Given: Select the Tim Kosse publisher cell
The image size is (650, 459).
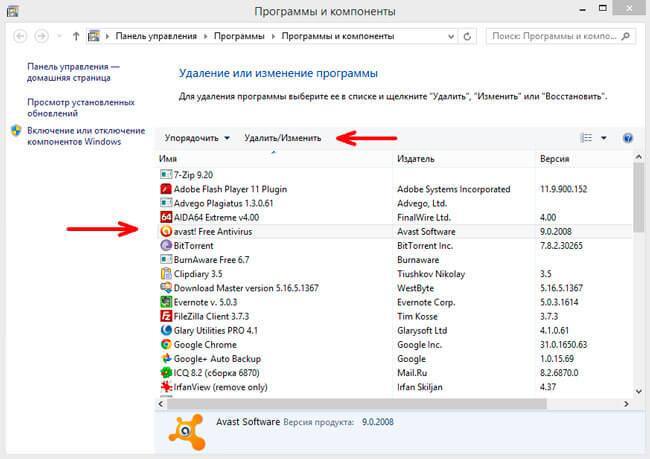Looking at the screenshot, I should [x=417, y=316].
